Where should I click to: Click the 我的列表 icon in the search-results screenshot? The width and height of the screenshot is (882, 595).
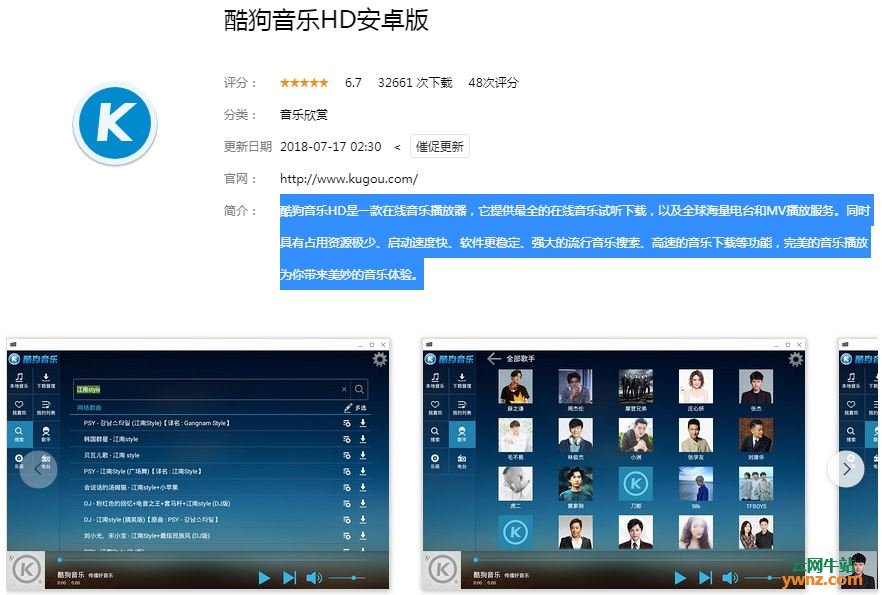pyautogui.click(x=46, y=407)
